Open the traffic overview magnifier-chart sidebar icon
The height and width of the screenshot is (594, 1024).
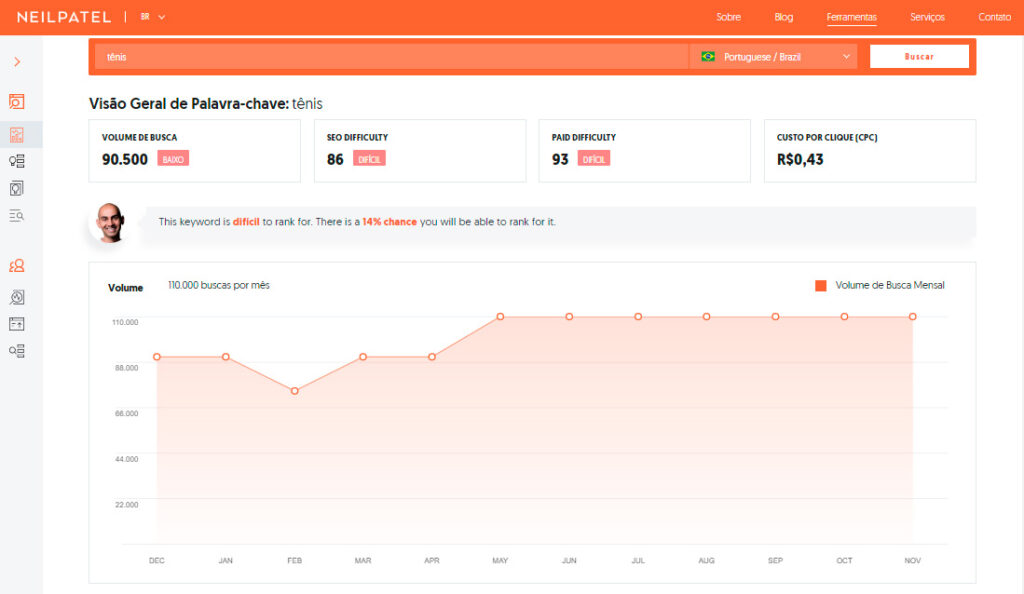(17, 297)
